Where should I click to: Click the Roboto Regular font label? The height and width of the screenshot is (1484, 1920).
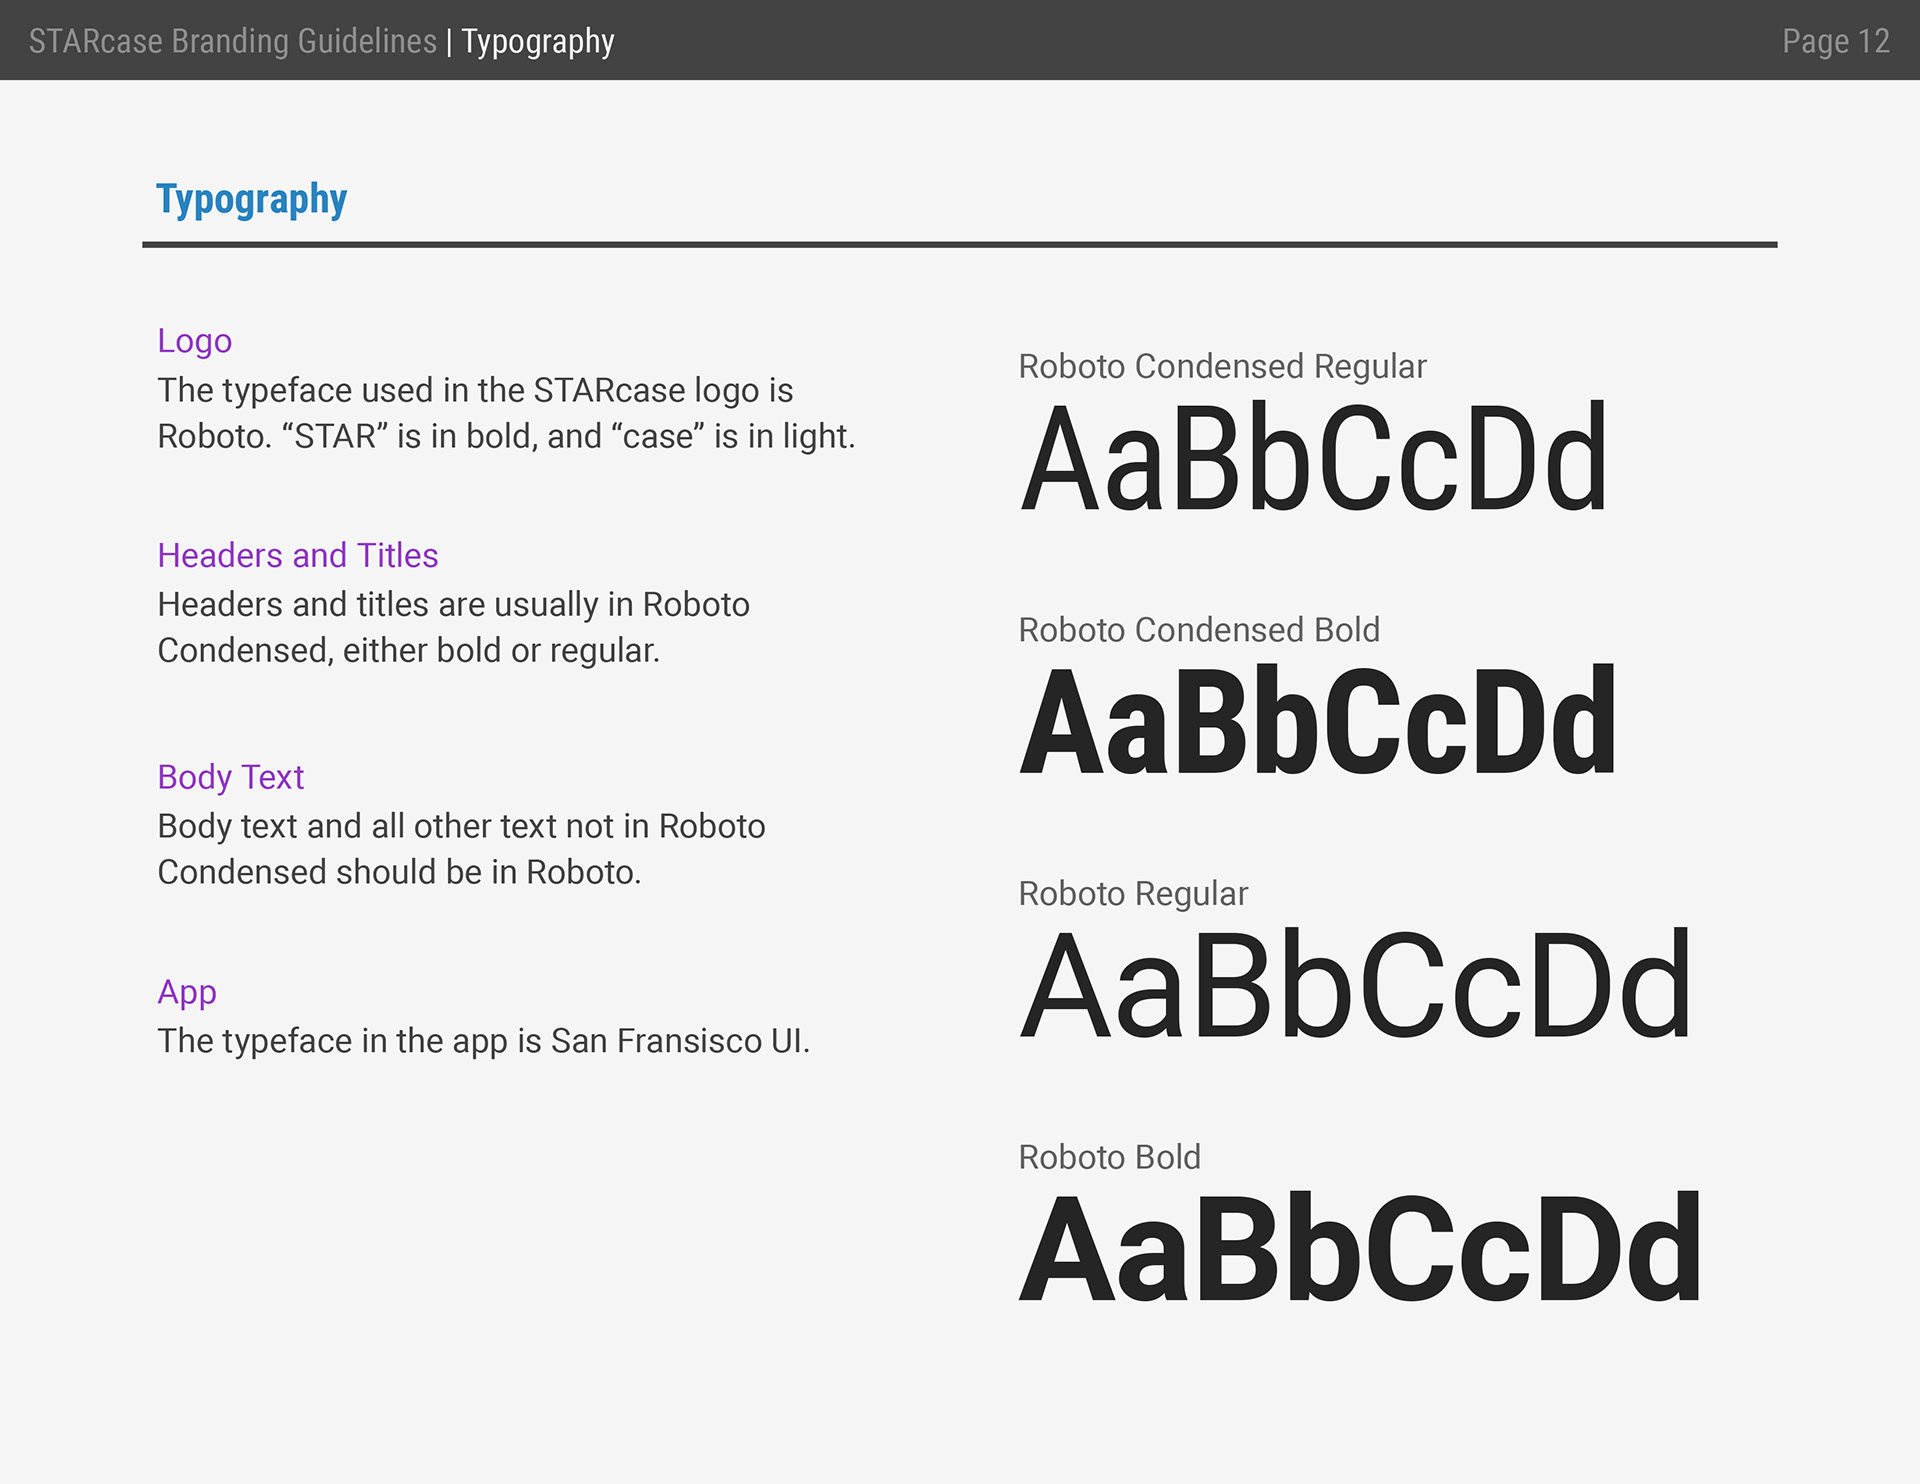tap(1132, 893)
